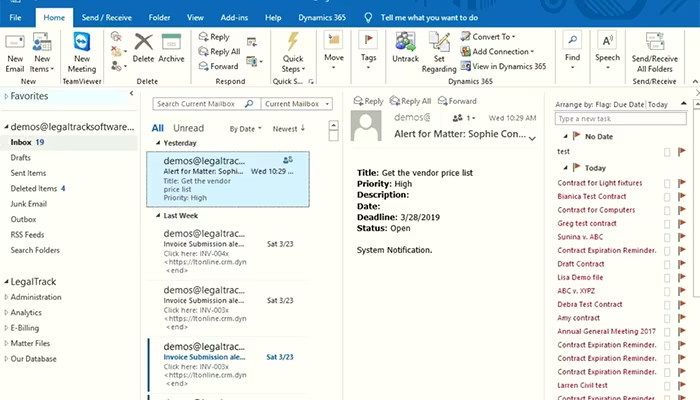Open the Speech read-aloud icon
Screen dimensions: 700x400
point(607,41)
